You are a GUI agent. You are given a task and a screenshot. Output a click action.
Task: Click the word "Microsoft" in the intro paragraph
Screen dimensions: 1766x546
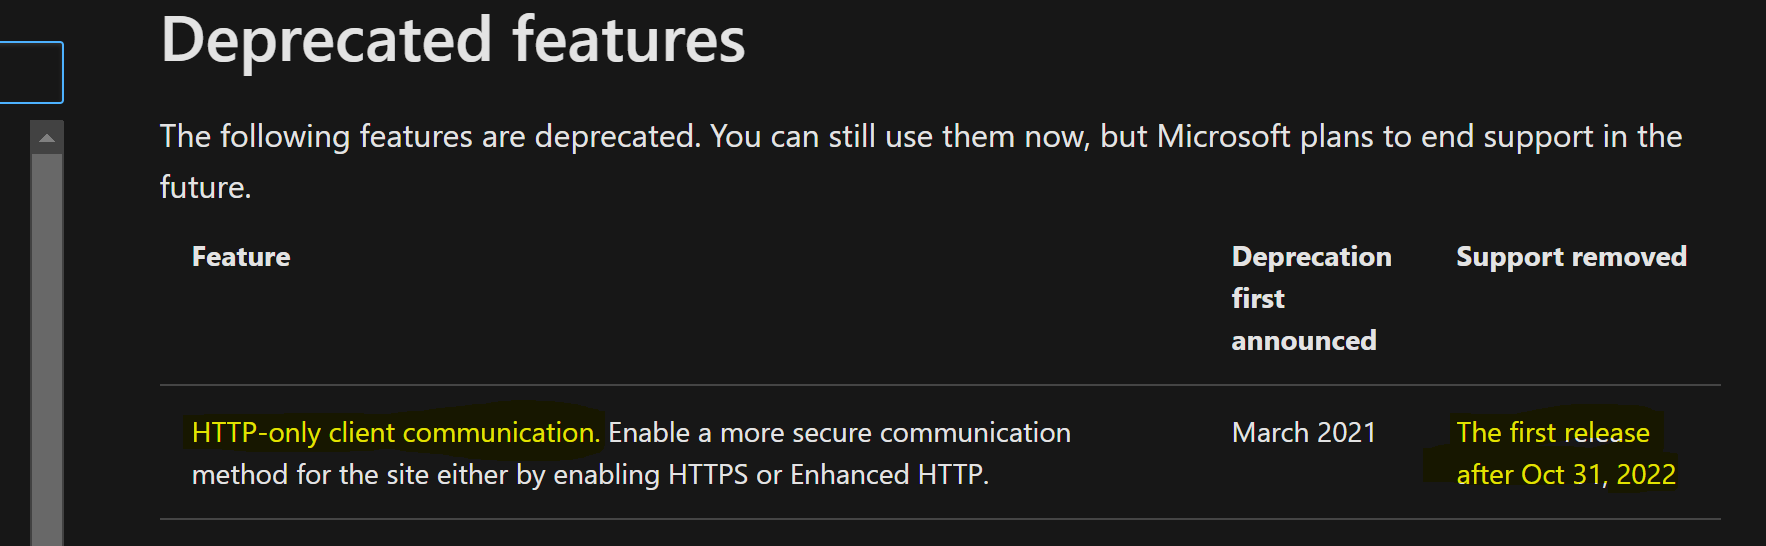[x=1223, y=136]
